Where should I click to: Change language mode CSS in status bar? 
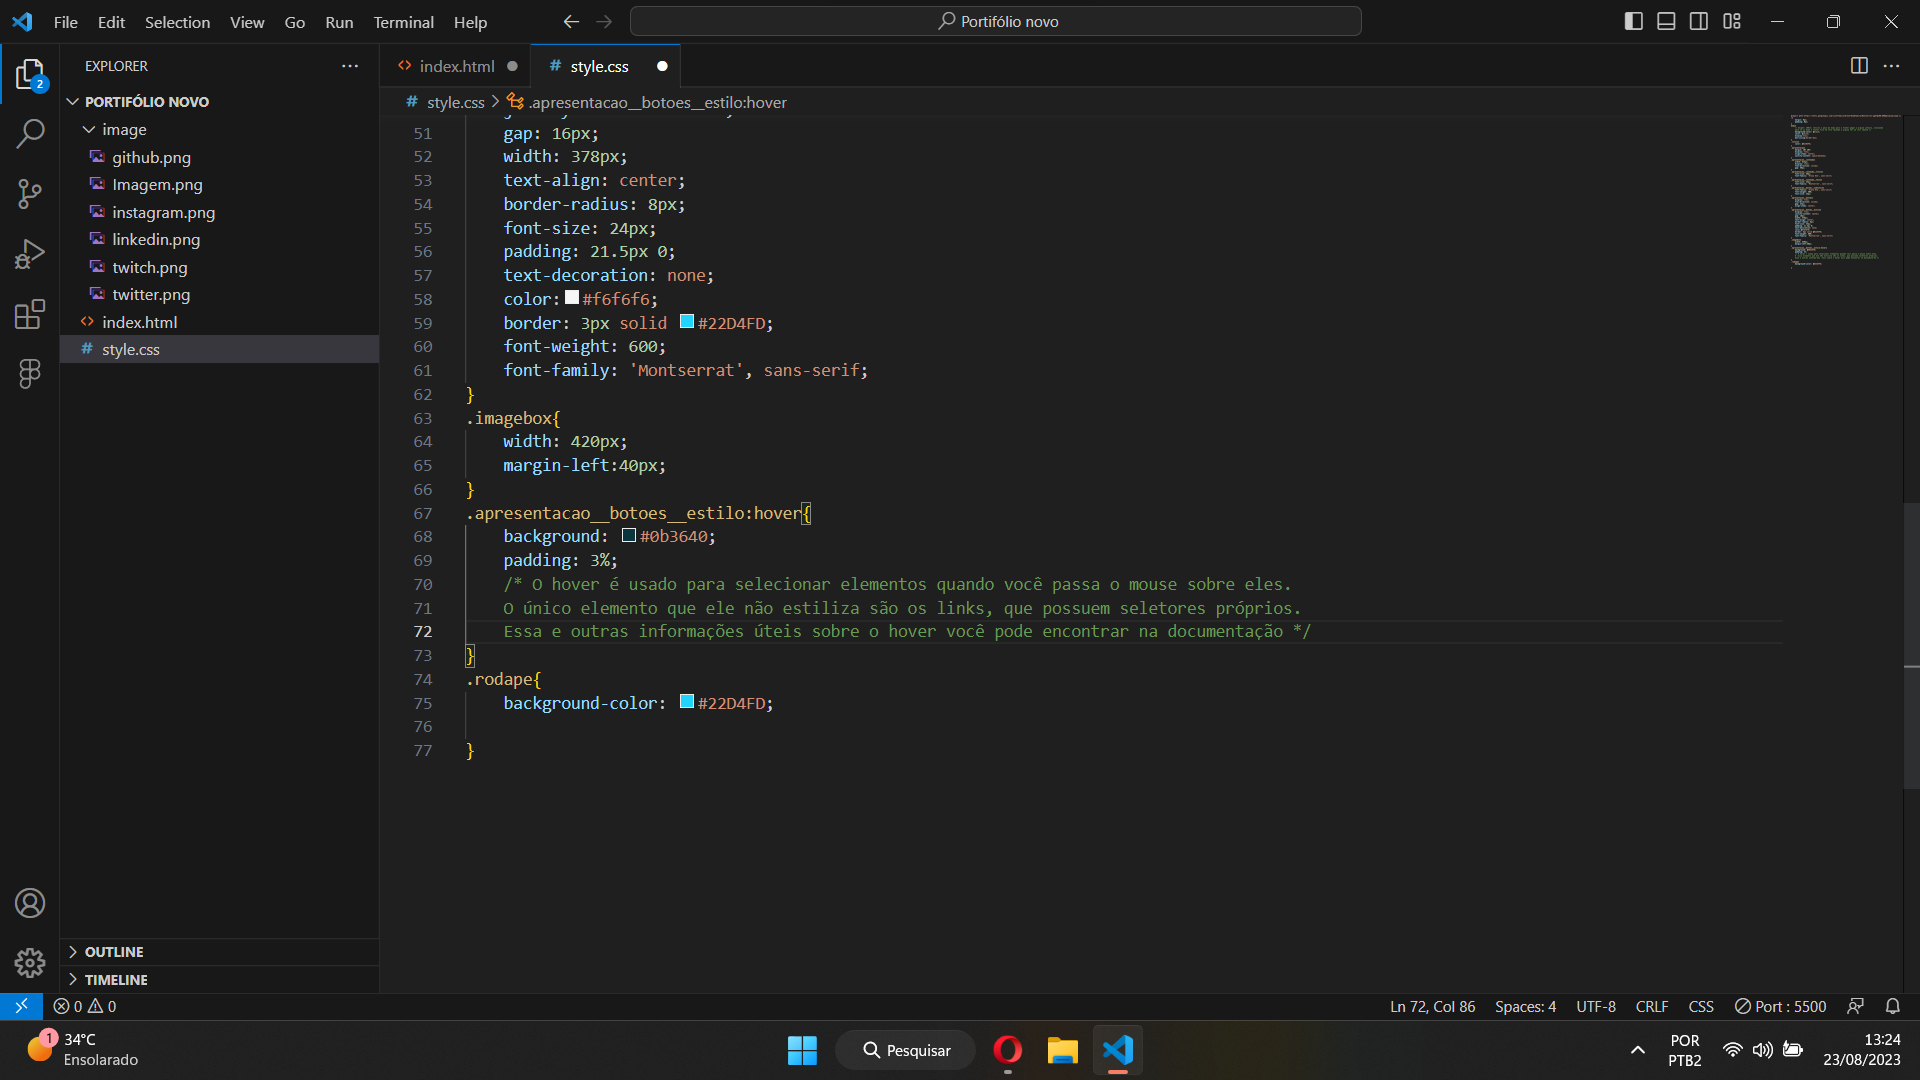click(x=1701, y=1006)
